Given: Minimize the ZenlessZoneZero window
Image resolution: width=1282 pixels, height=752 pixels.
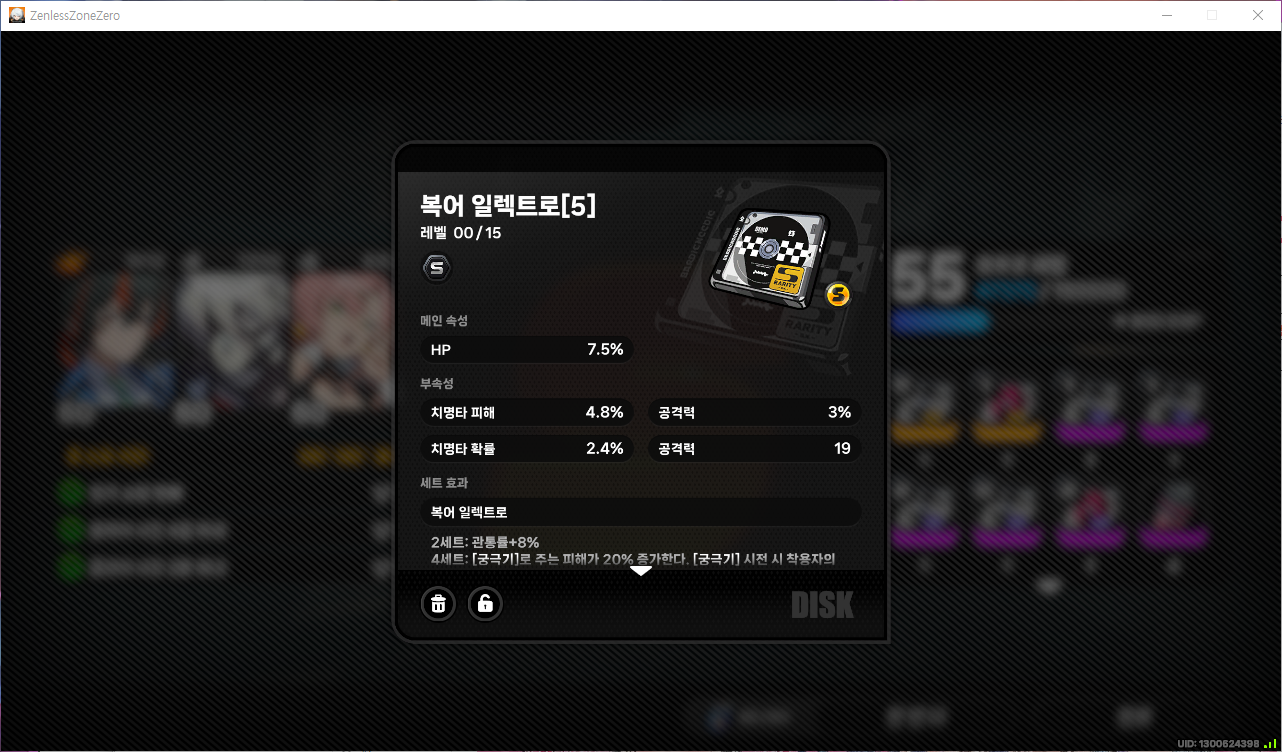Looking at the screenshot, I should (1166, 15).
